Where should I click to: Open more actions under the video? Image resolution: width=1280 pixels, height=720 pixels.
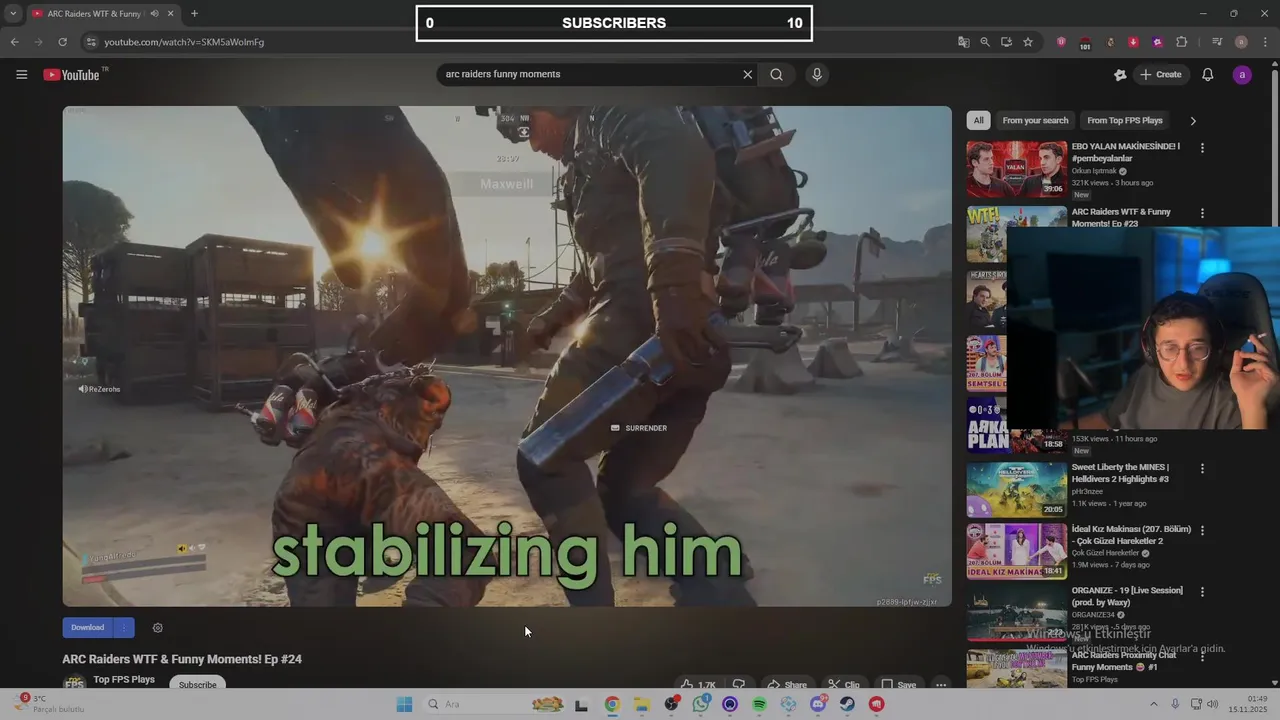[x=941, y=685]
